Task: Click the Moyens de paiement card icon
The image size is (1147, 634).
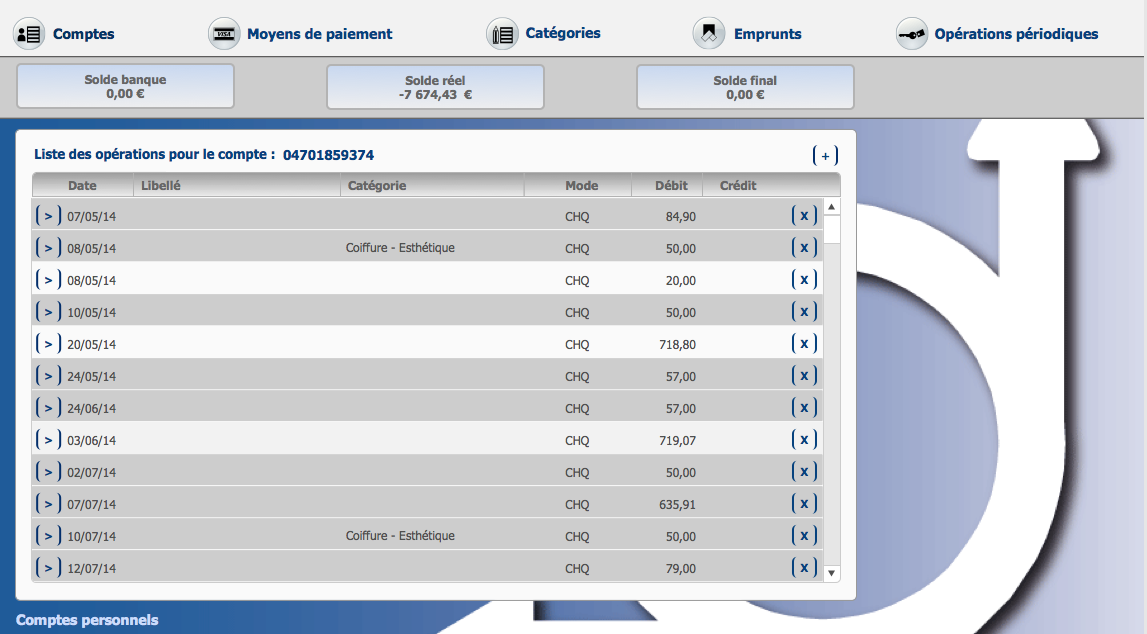Action: coord(224,34)
